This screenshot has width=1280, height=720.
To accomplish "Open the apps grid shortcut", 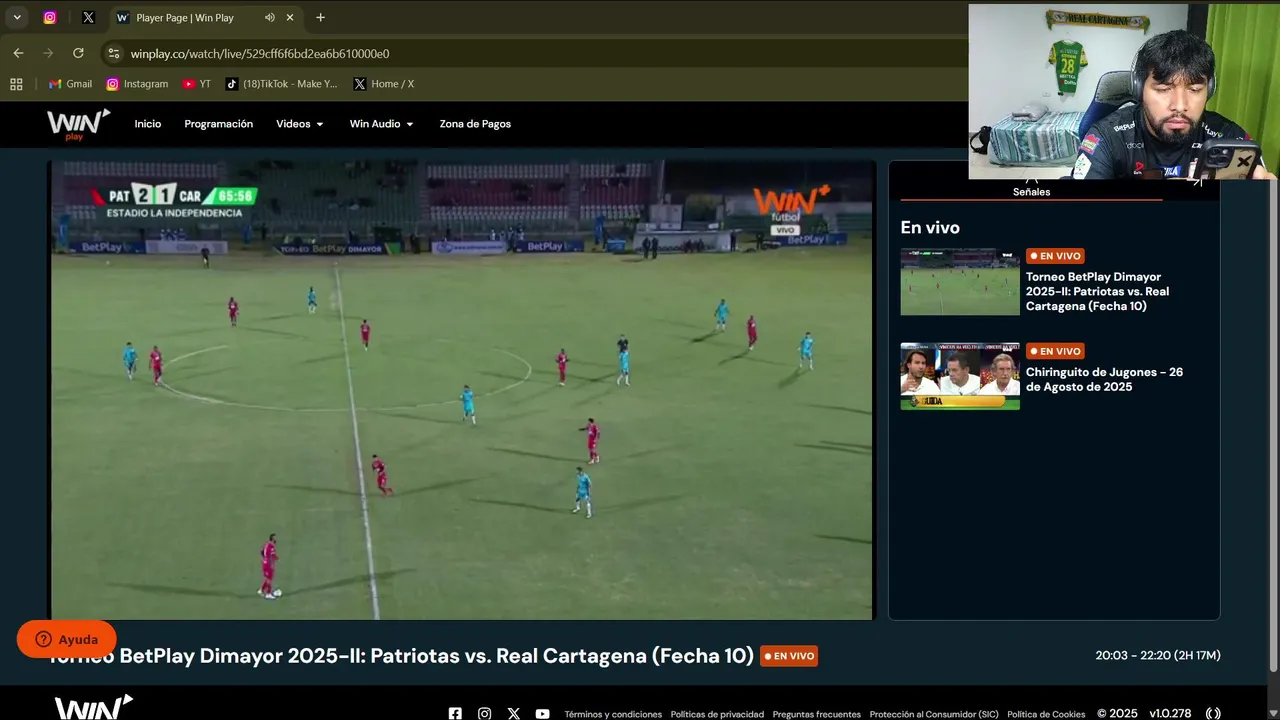I will 16,84.
